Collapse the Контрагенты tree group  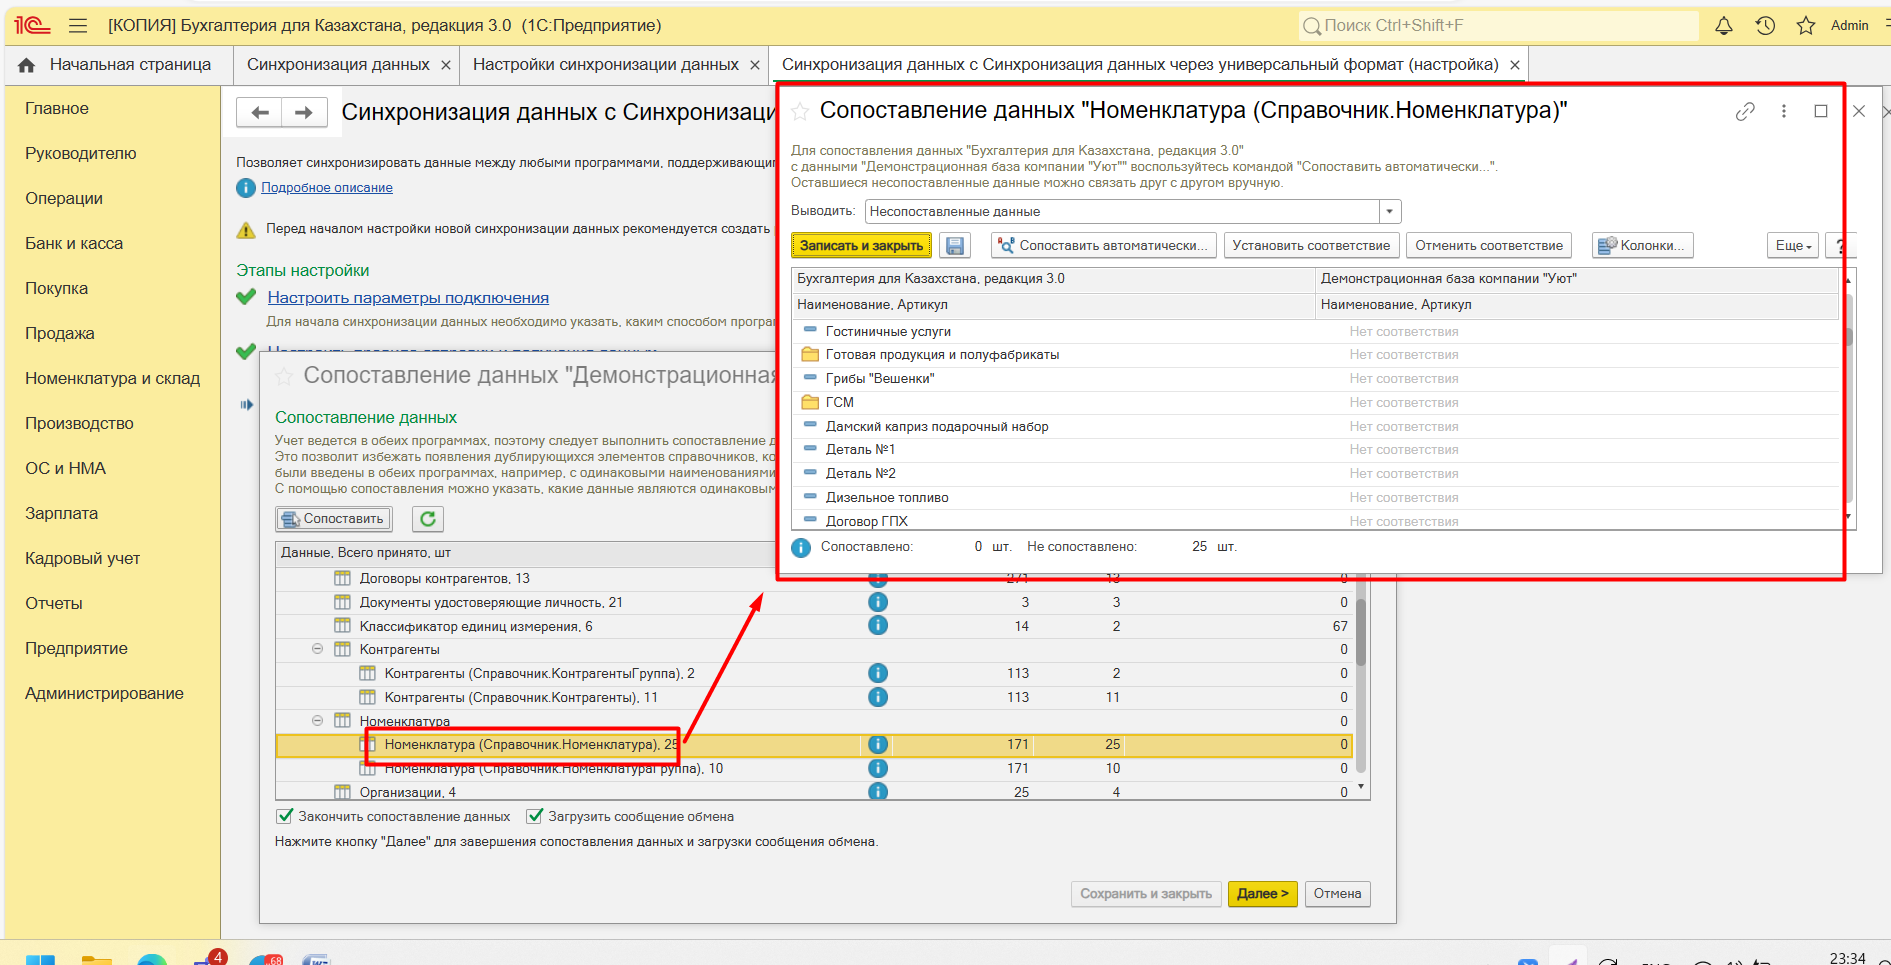317,649
